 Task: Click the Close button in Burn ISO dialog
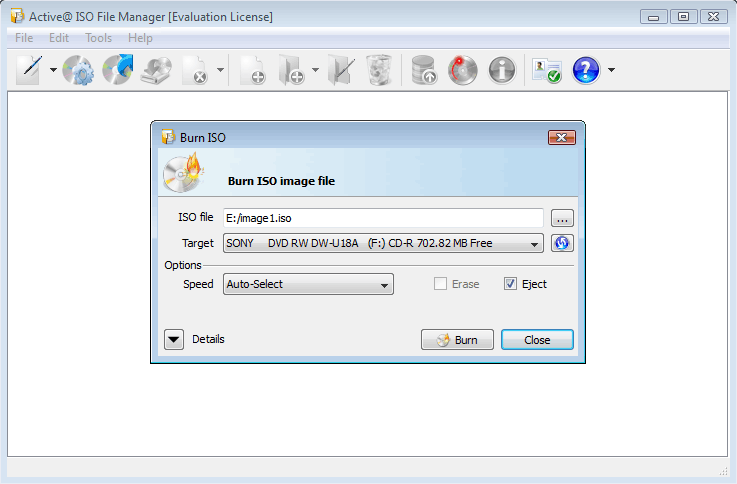point(537,340)
